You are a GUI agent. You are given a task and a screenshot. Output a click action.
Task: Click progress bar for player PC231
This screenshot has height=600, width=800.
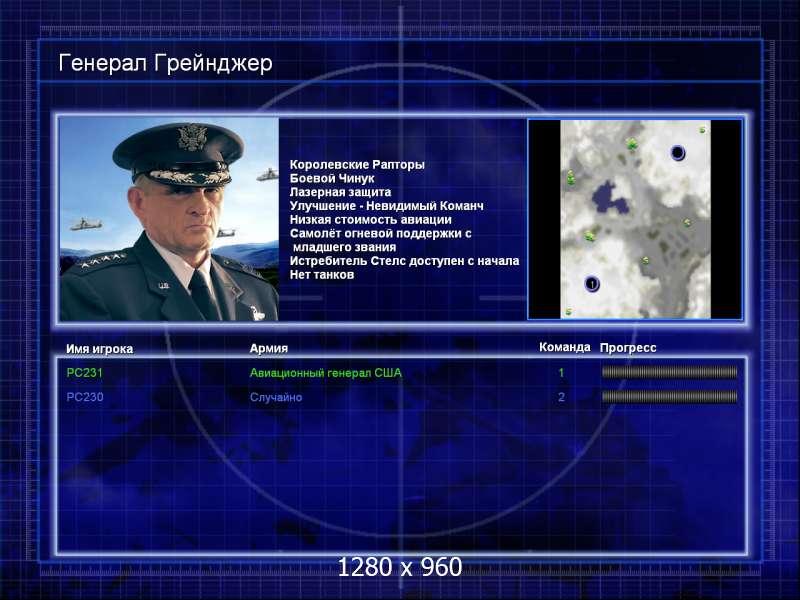click(x=669, y=372)
